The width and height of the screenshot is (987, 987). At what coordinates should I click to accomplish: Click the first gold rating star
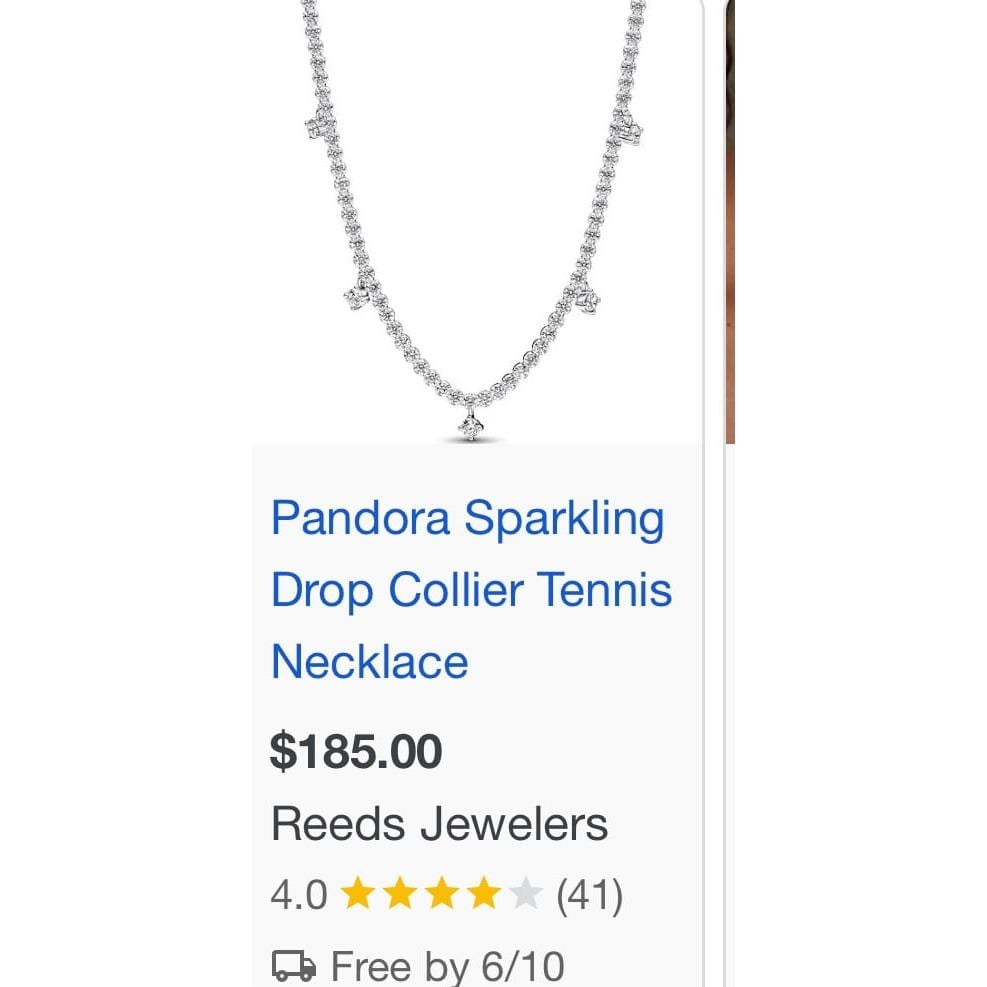pos(358,893)
